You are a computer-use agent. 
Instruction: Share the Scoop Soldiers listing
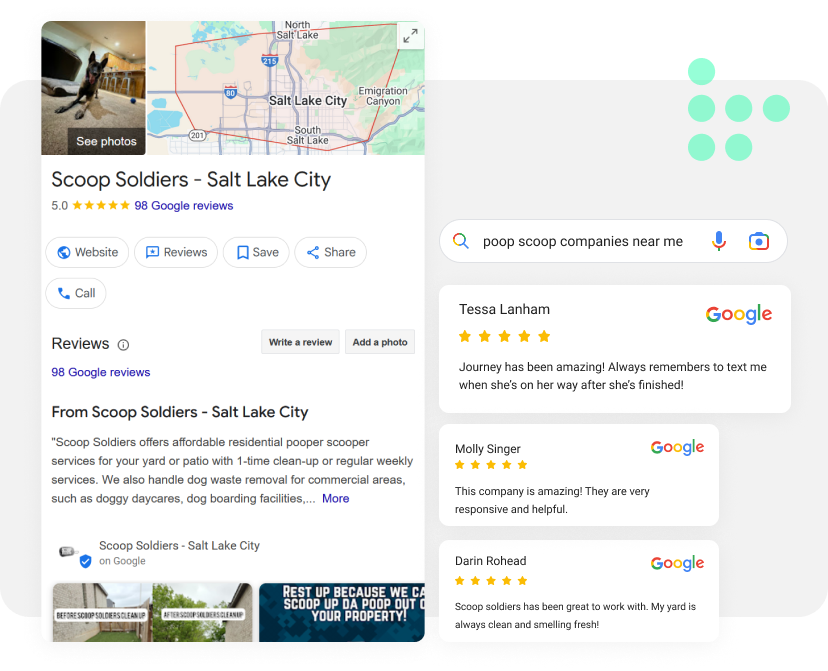click(x=331, y=252)
